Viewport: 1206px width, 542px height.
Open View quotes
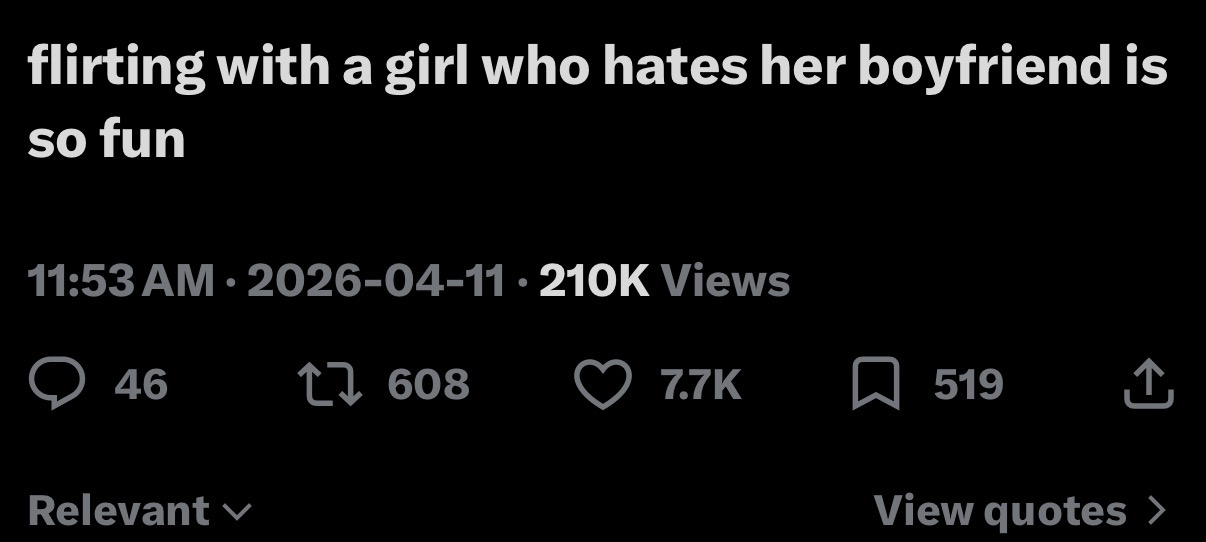(1000, 511)
